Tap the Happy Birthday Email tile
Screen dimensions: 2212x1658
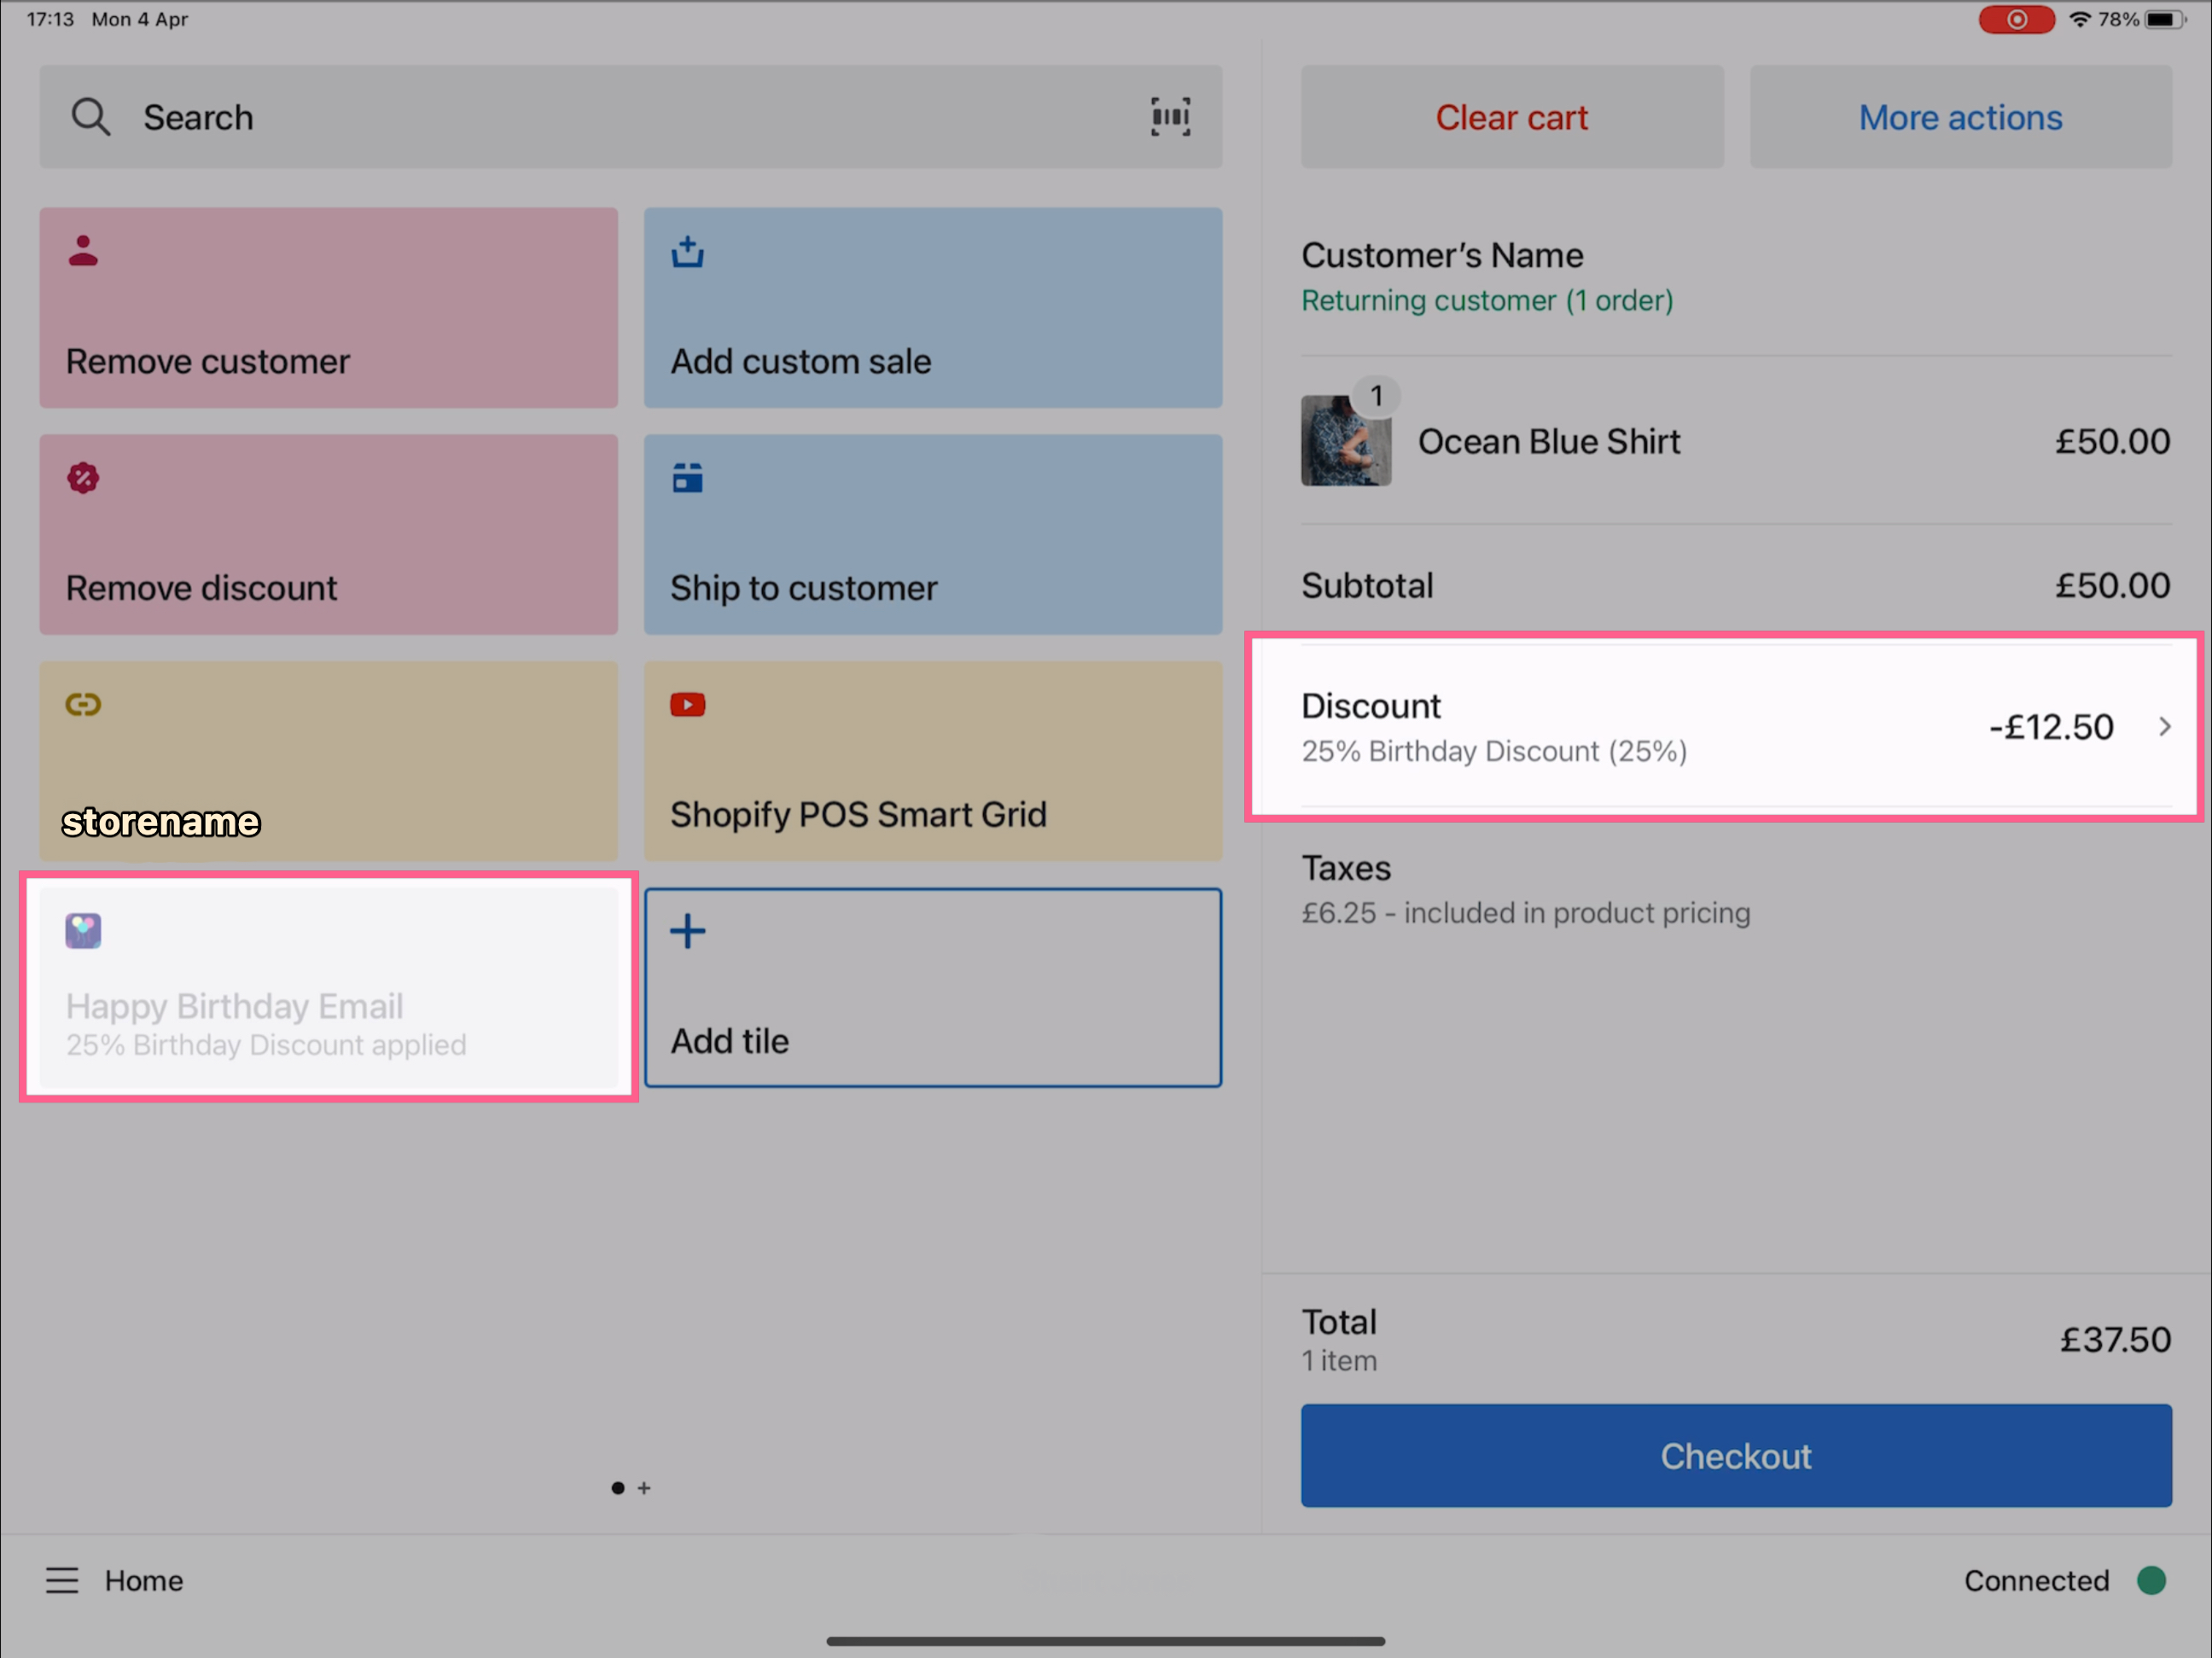coord(328,987)
